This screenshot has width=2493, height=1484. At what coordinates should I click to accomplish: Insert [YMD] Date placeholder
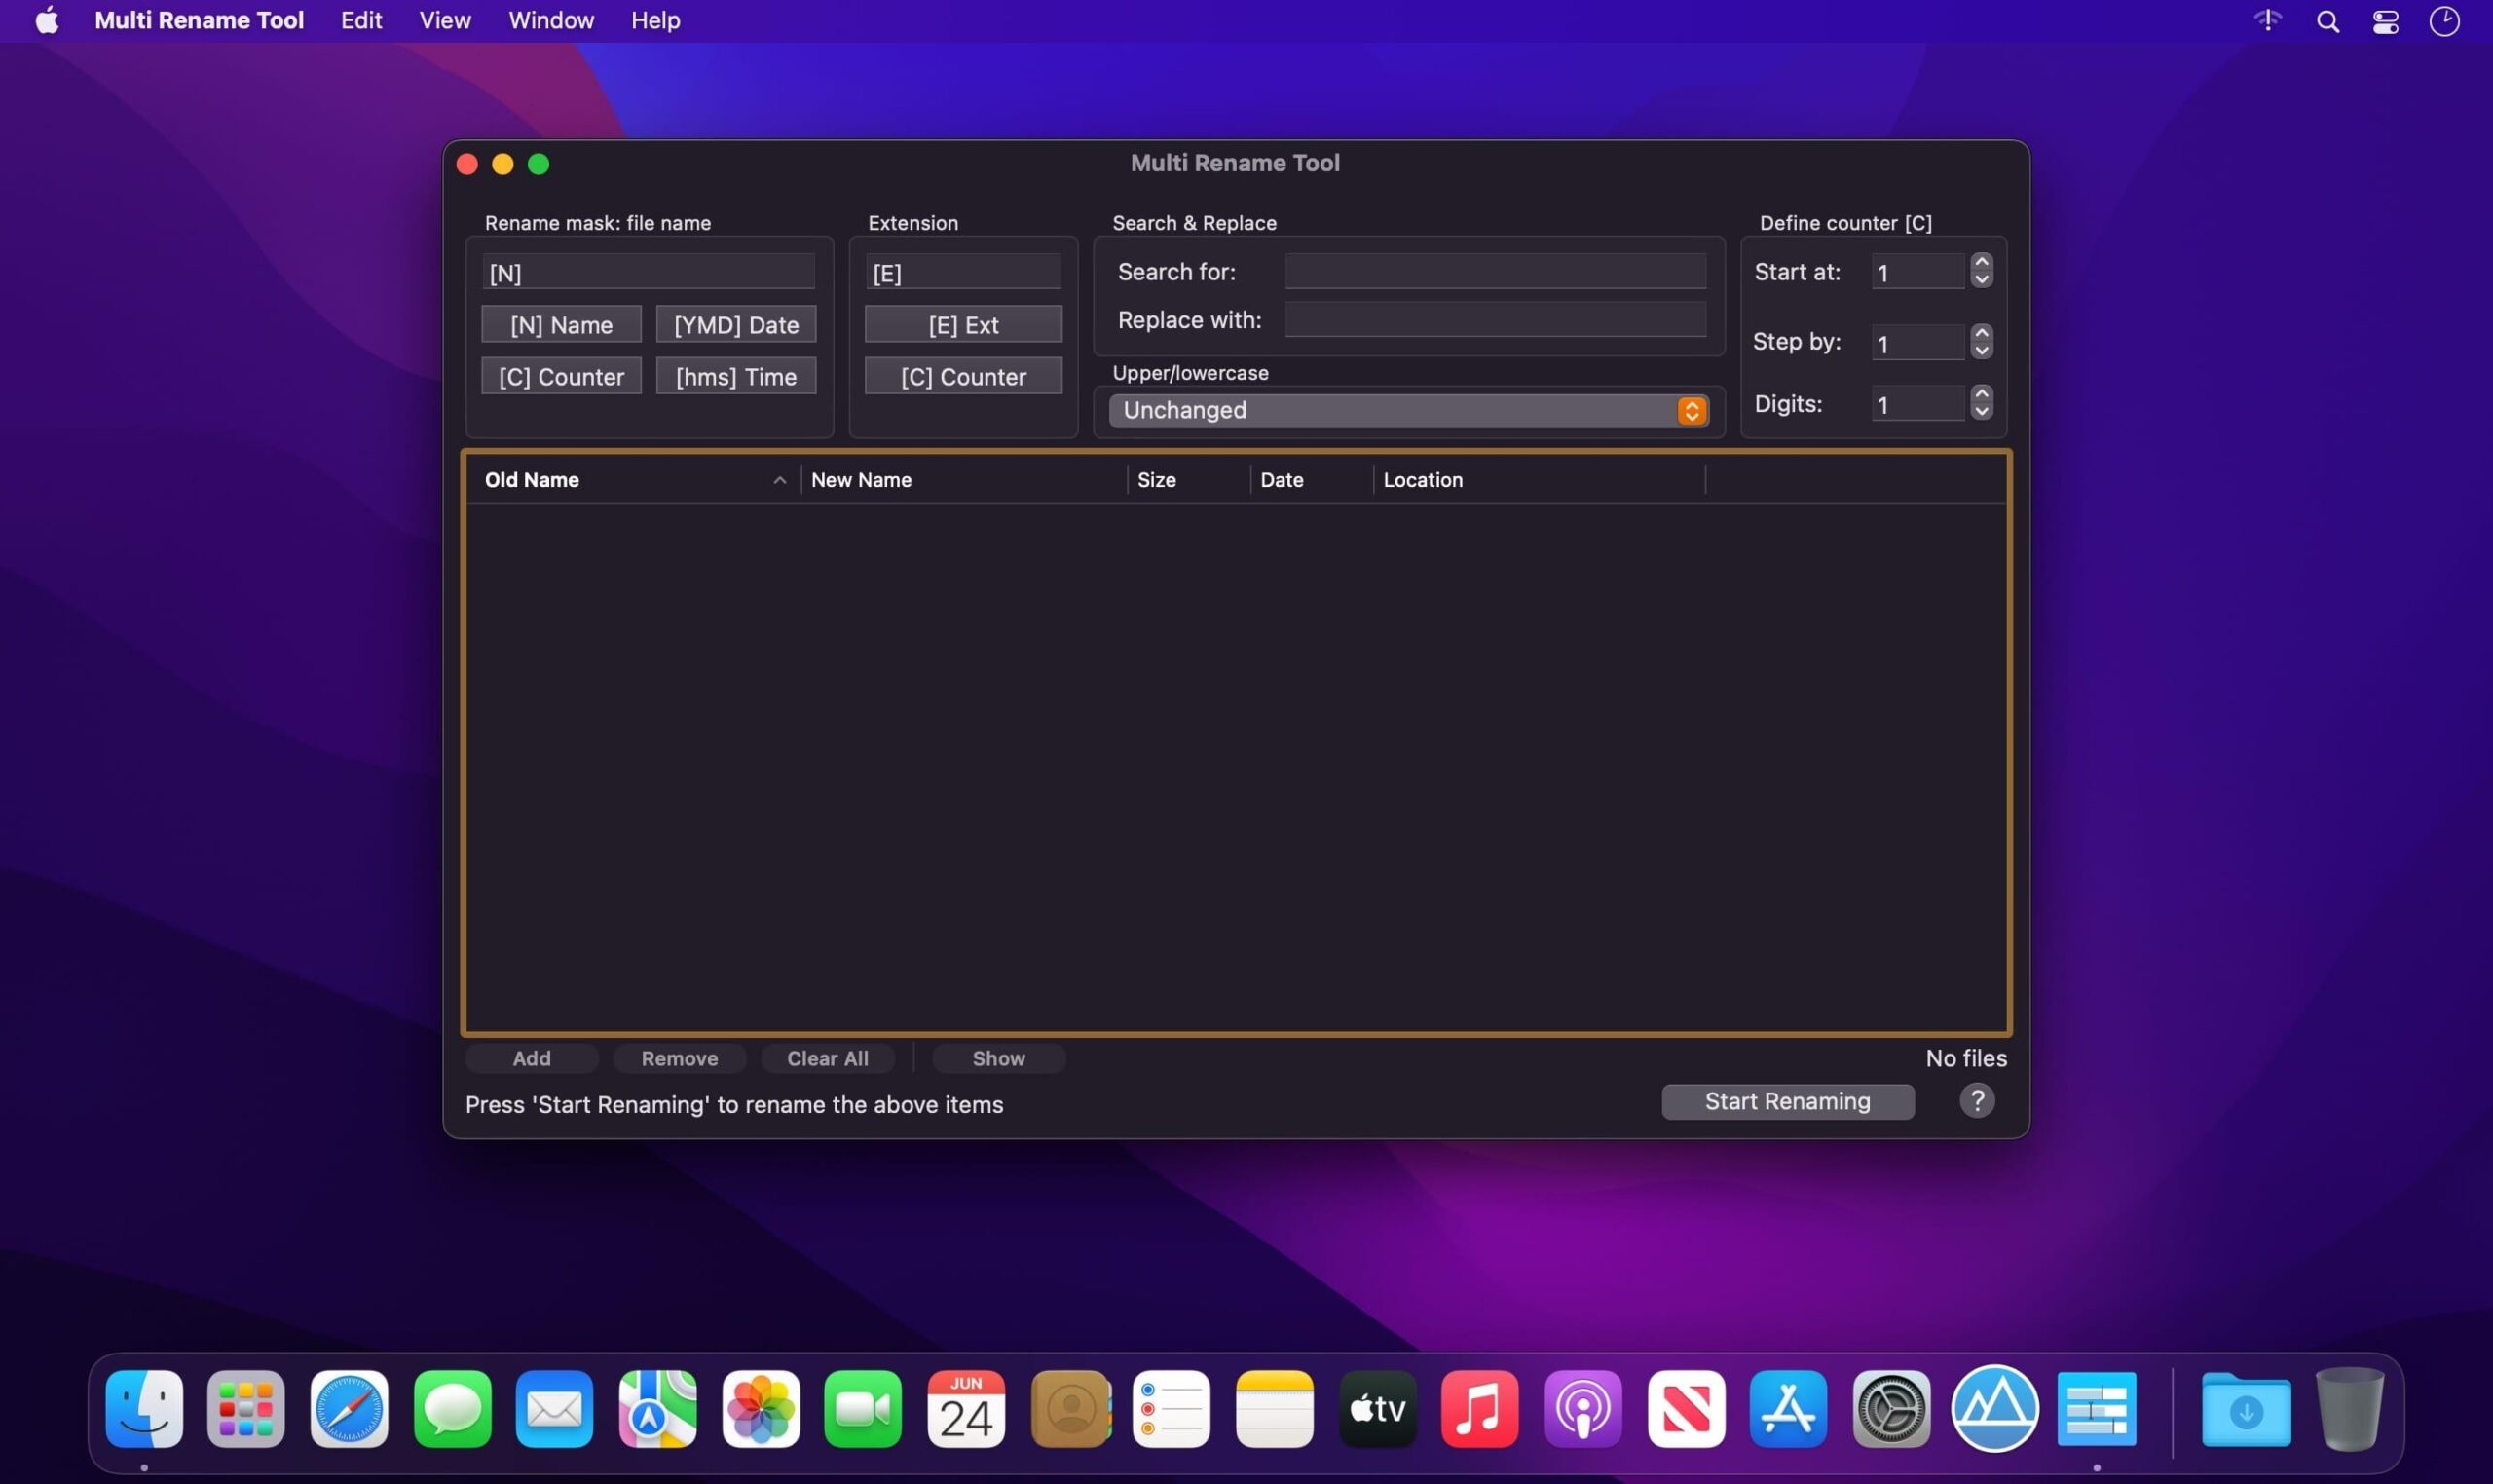tap(736, 324)
